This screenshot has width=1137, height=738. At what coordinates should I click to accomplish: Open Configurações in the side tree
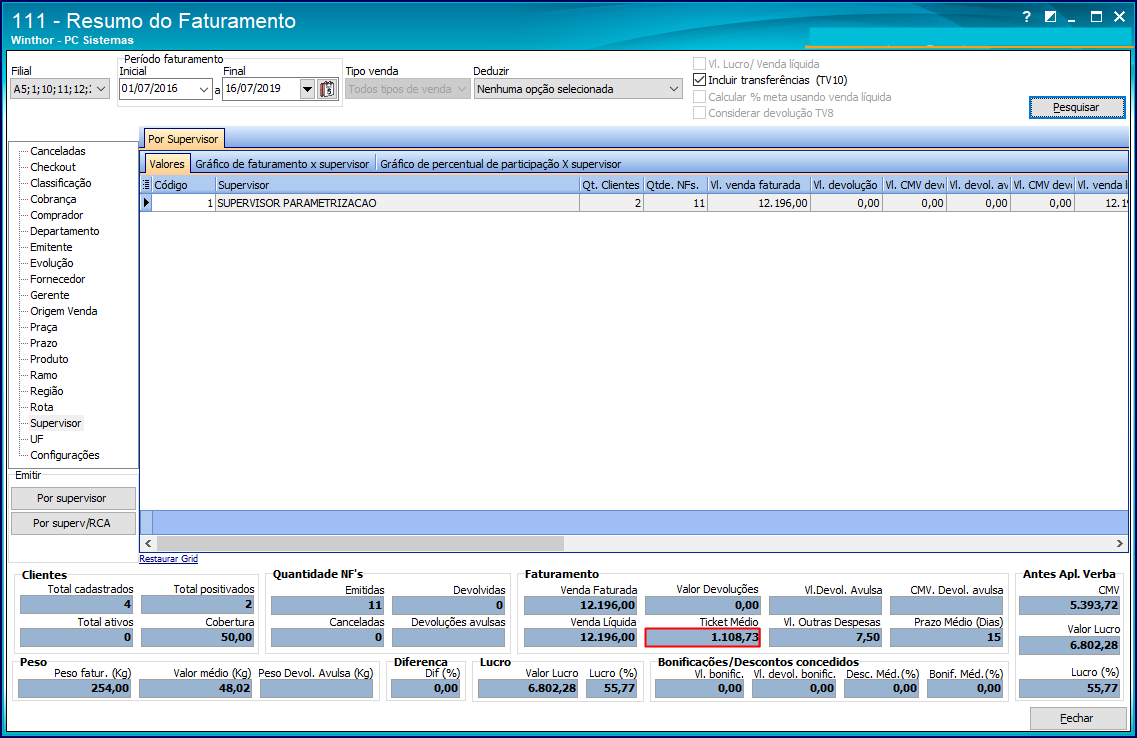tap(65, 455)
